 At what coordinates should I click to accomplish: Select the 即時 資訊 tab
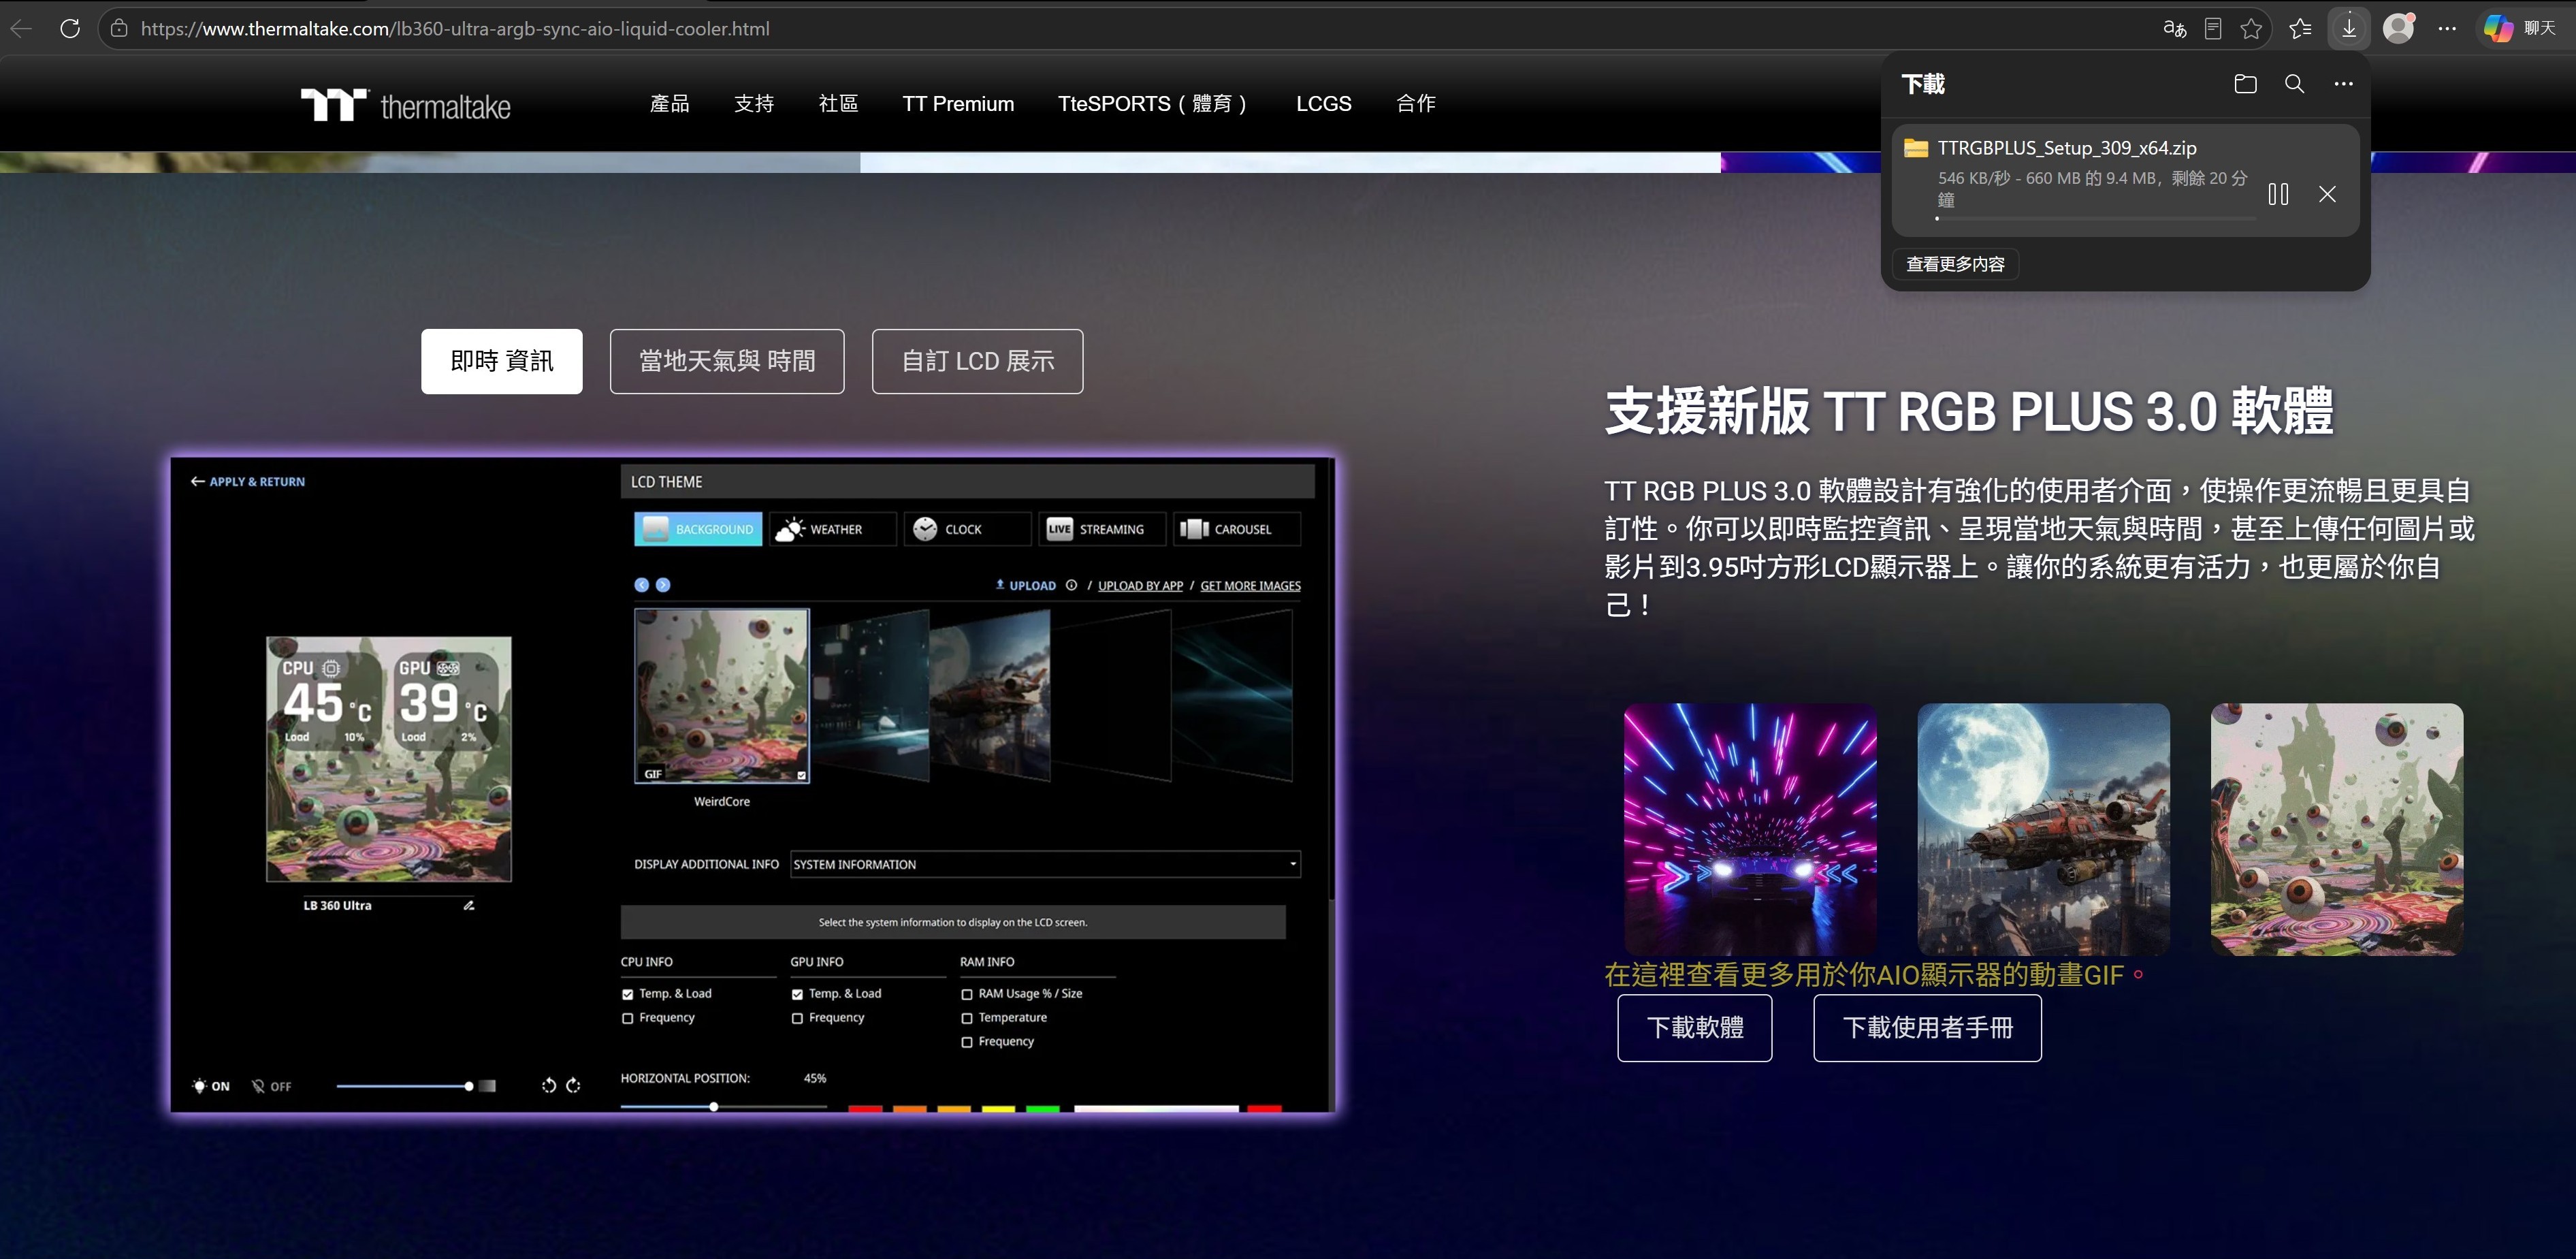502,361
